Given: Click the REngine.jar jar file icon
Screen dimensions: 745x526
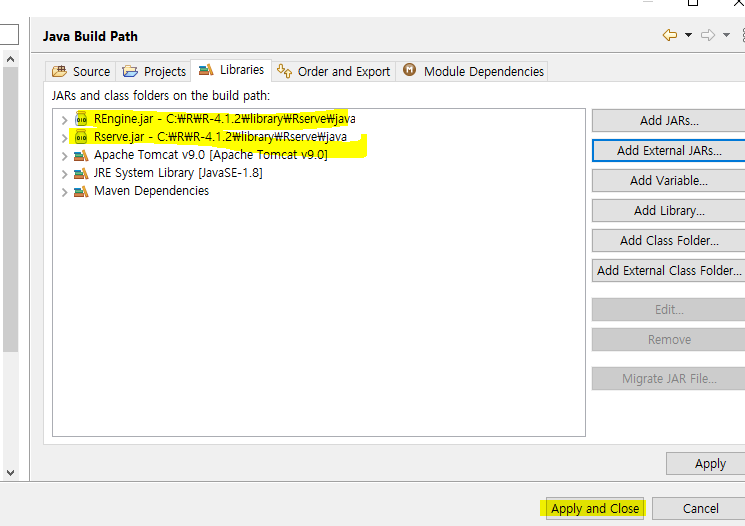Looking at the screenshot, I should (81, 119).
